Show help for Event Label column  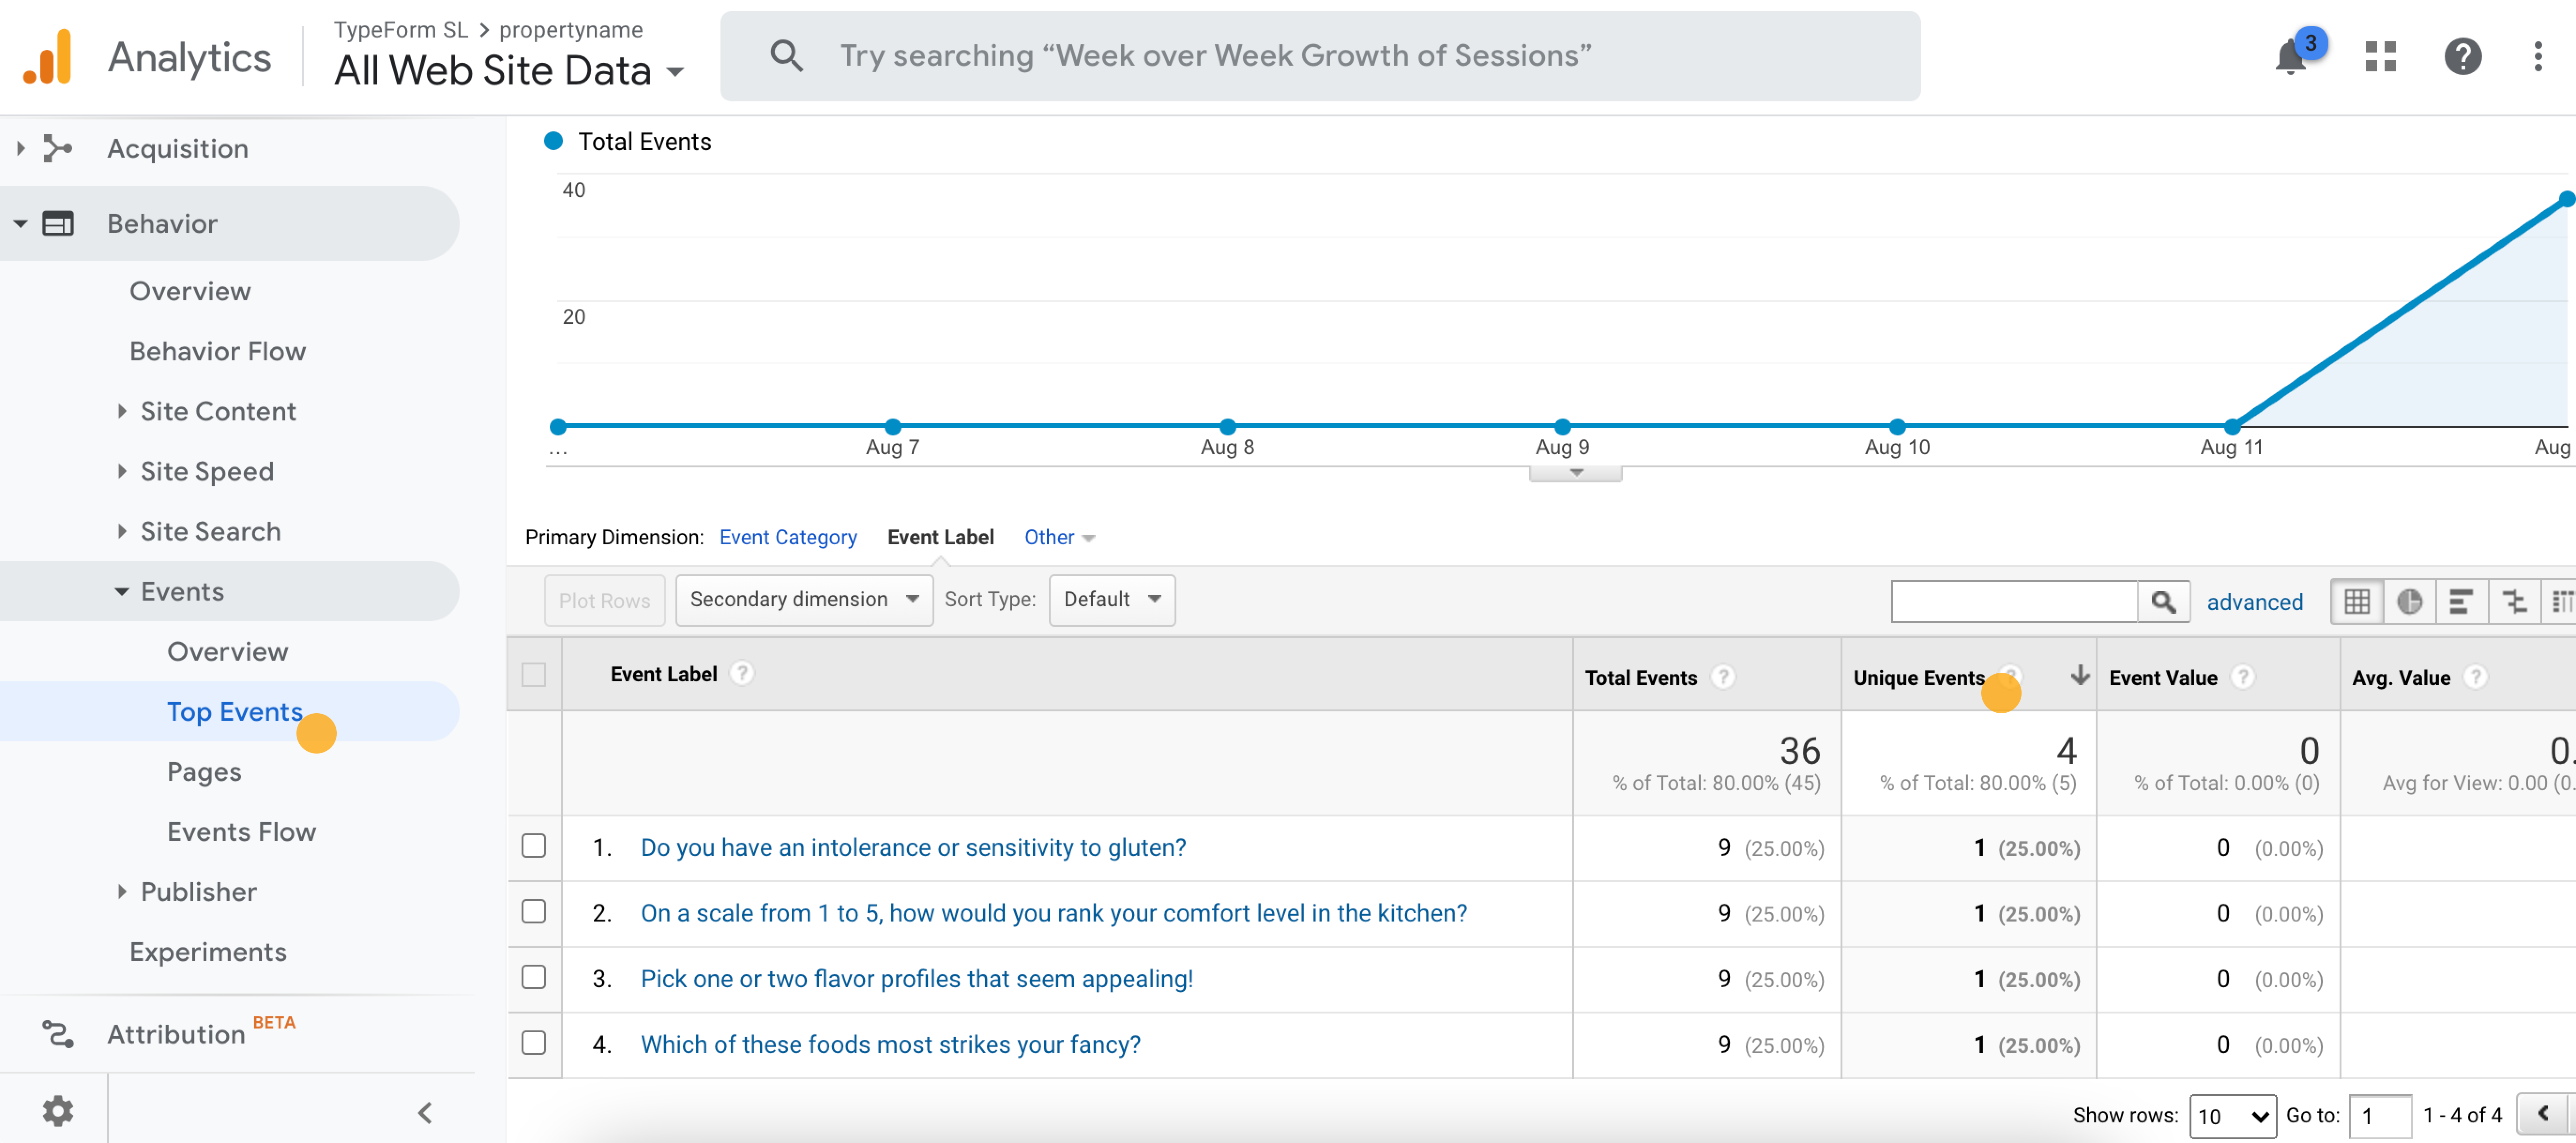[741, 674]
